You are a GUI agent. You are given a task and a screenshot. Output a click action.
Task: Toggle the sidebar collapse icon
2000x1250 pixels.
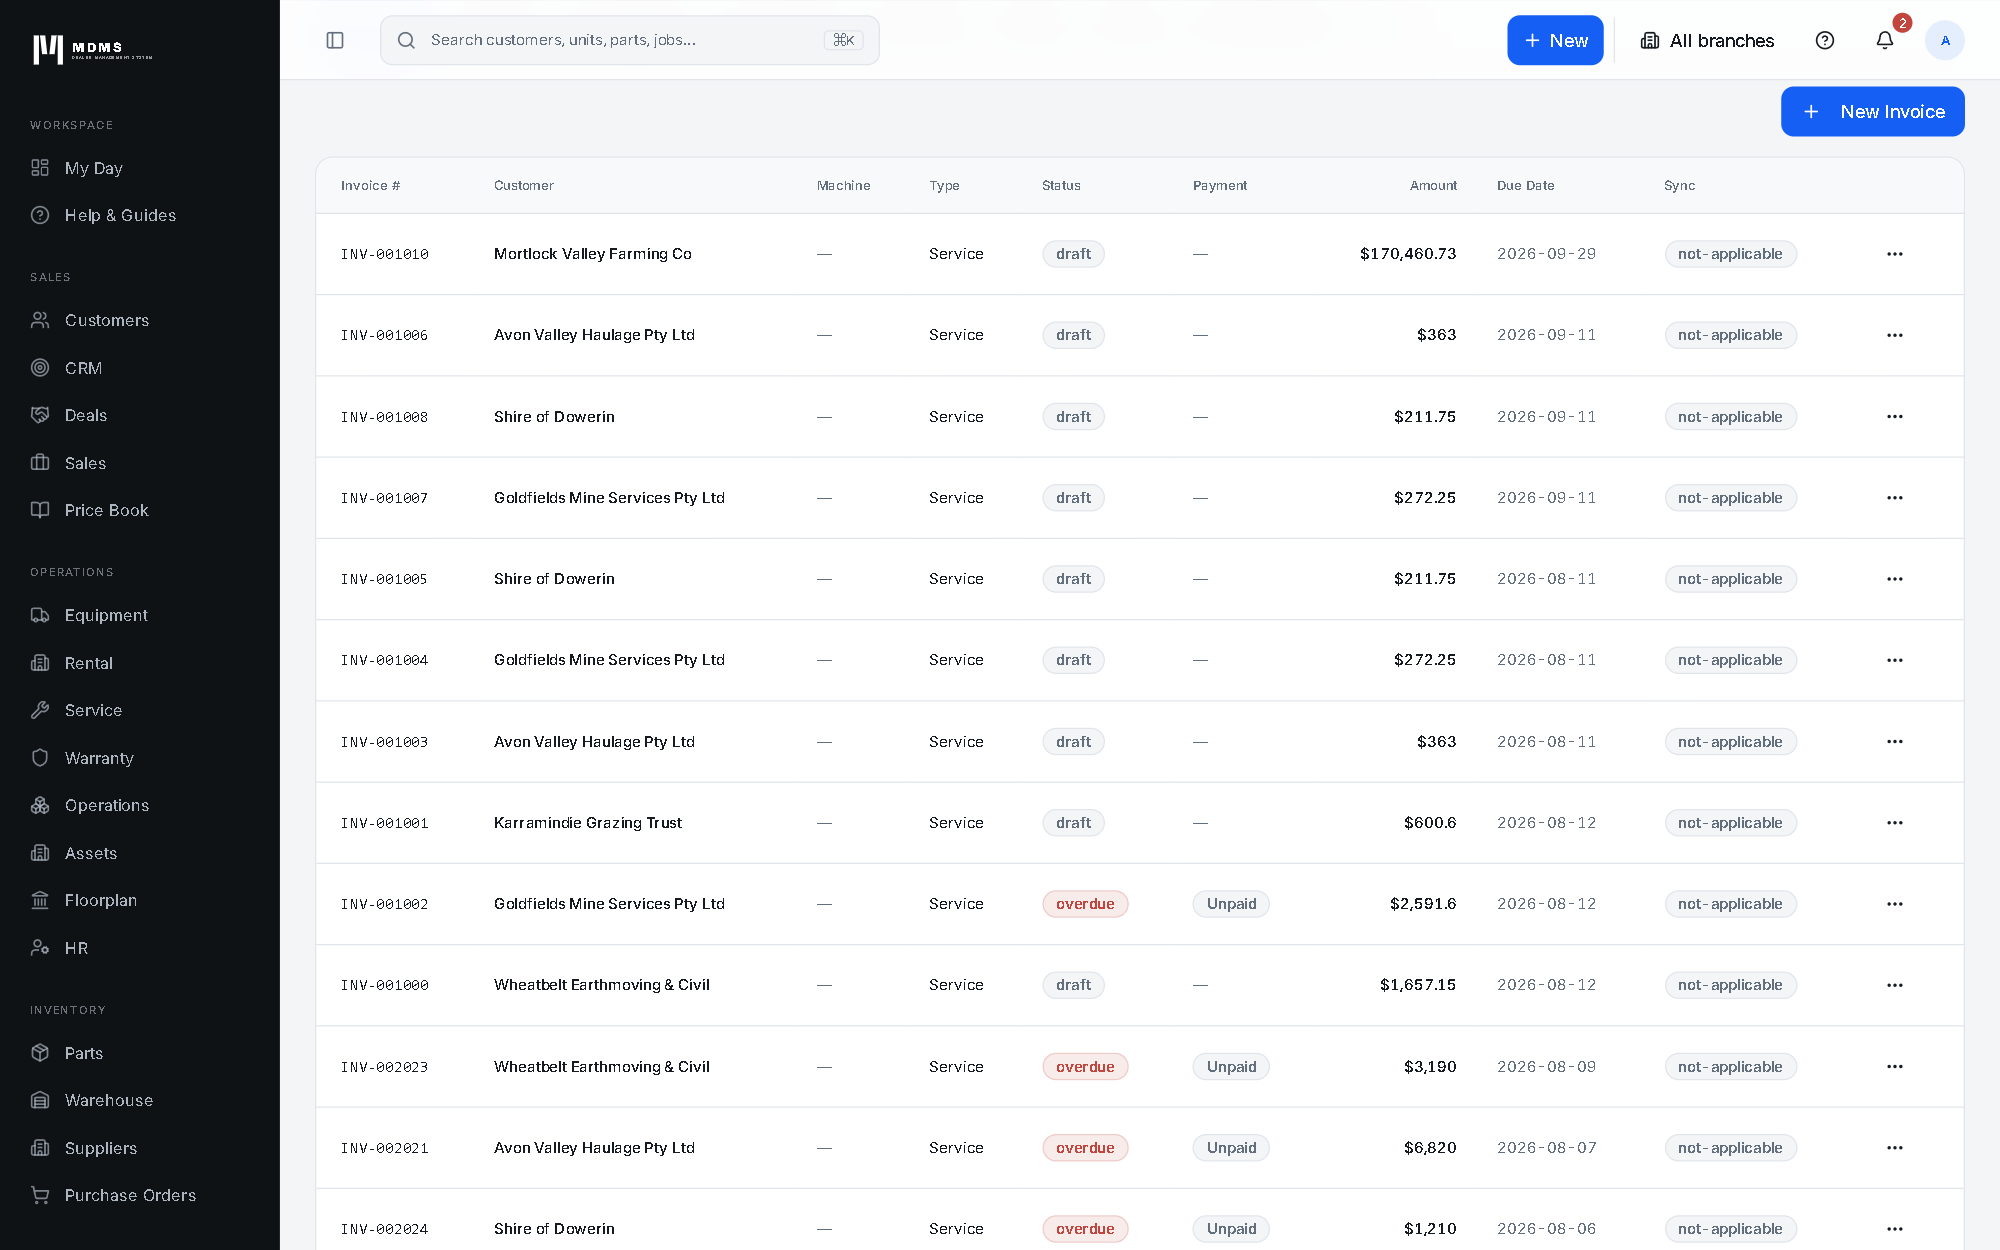click(x=335, y=40)
